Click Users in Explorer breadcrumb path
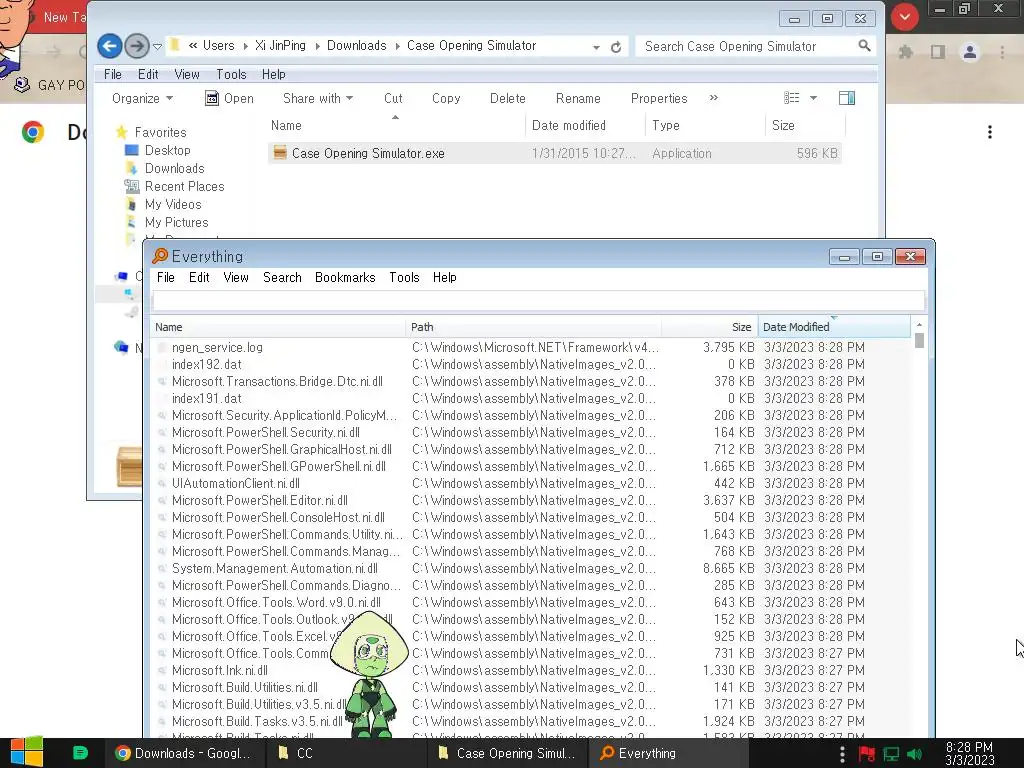 point(218,46)
